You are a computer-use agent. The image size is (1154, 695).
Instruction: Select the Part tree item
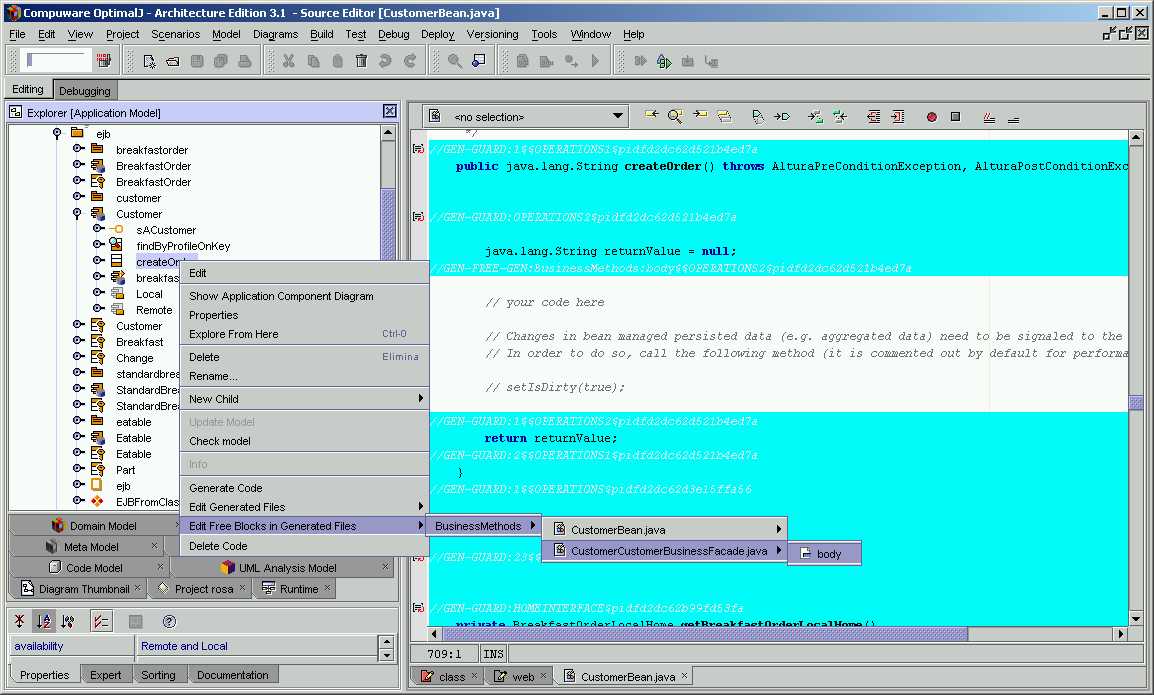pyautogui.click(x=125, y=470)
